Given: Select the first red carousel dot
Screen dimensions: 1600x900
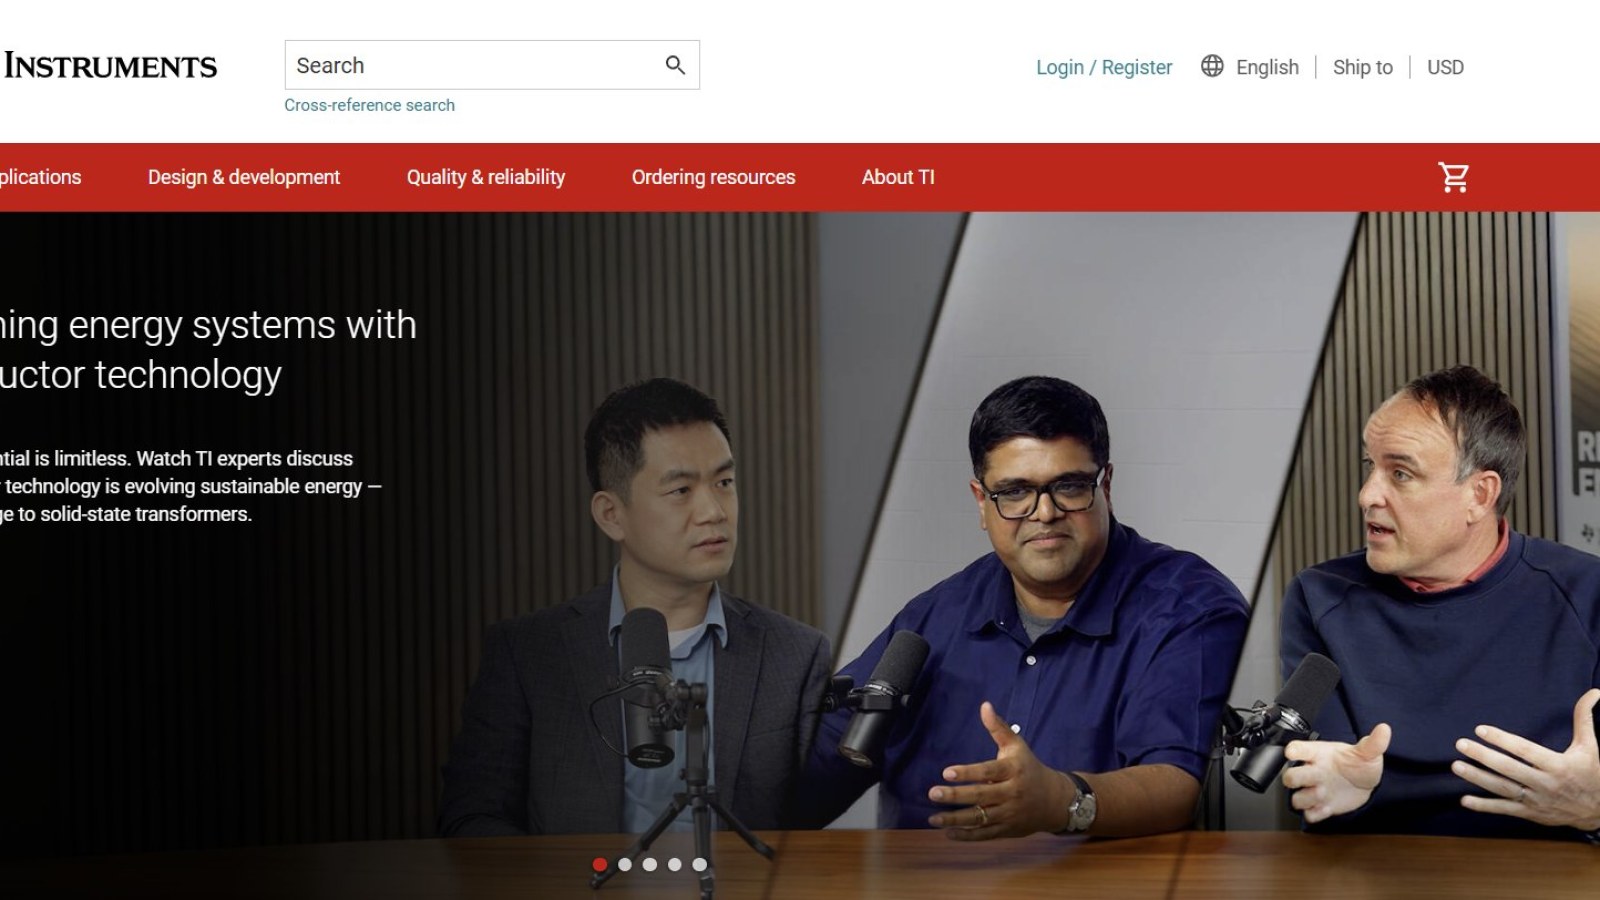Looking at the screenshot, I should [600, 864].
